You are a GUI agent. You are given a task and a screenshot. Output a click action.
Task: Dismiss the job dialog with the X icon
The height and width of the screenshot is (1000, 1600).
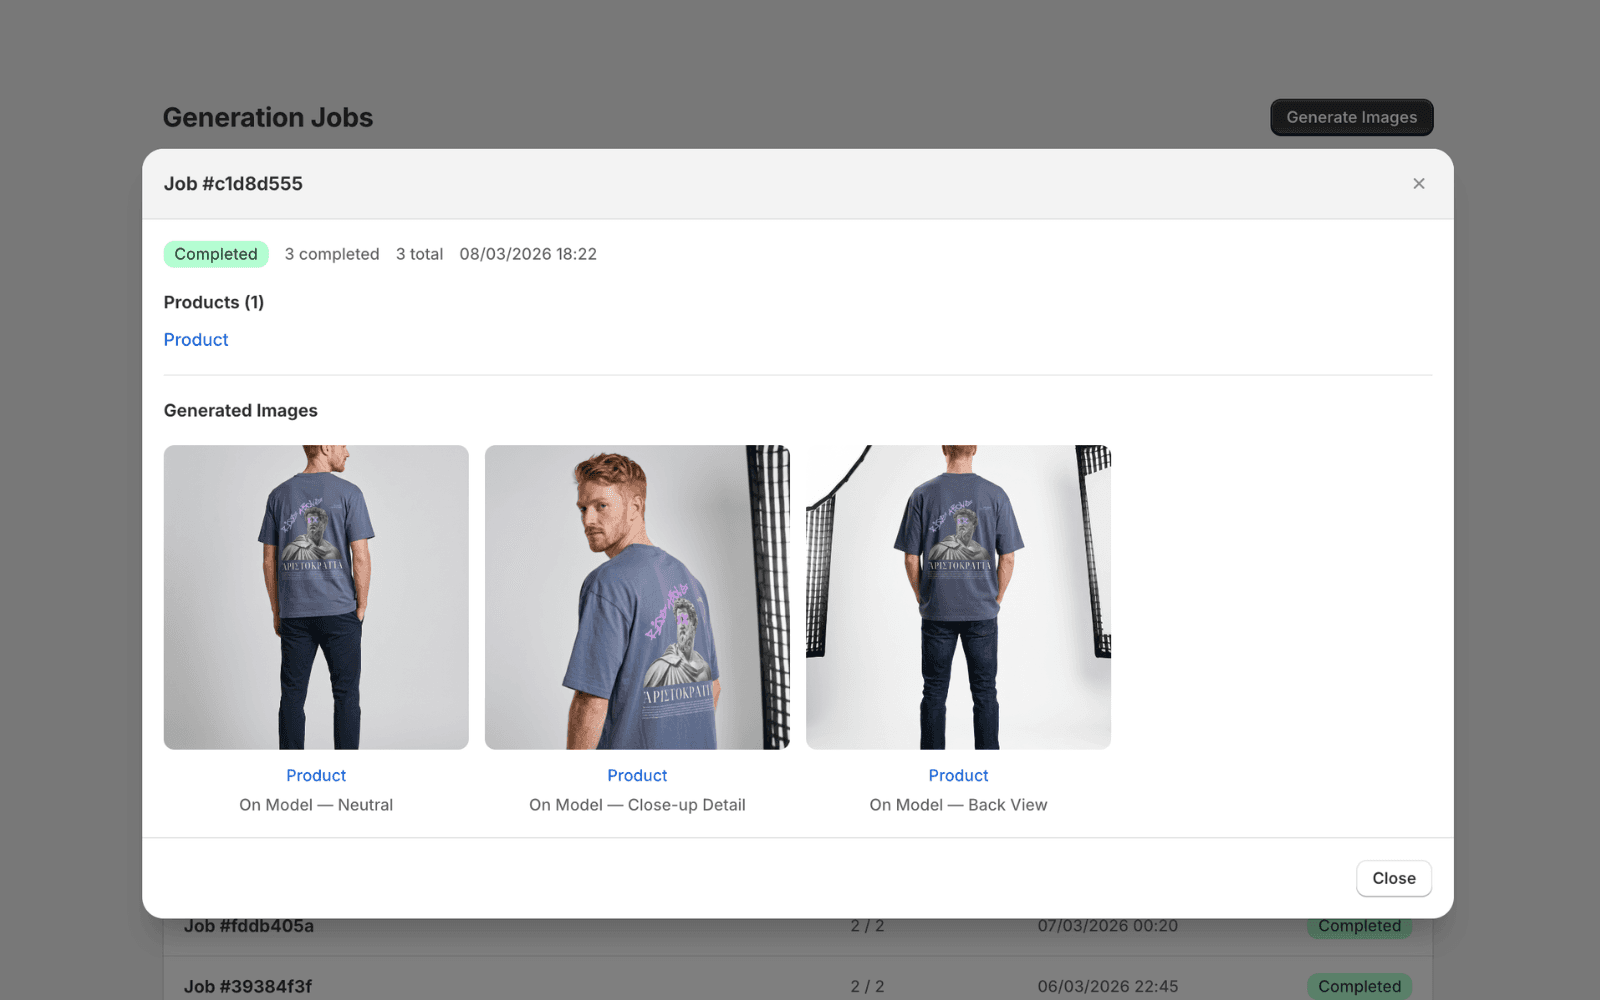coord(1418,184)
